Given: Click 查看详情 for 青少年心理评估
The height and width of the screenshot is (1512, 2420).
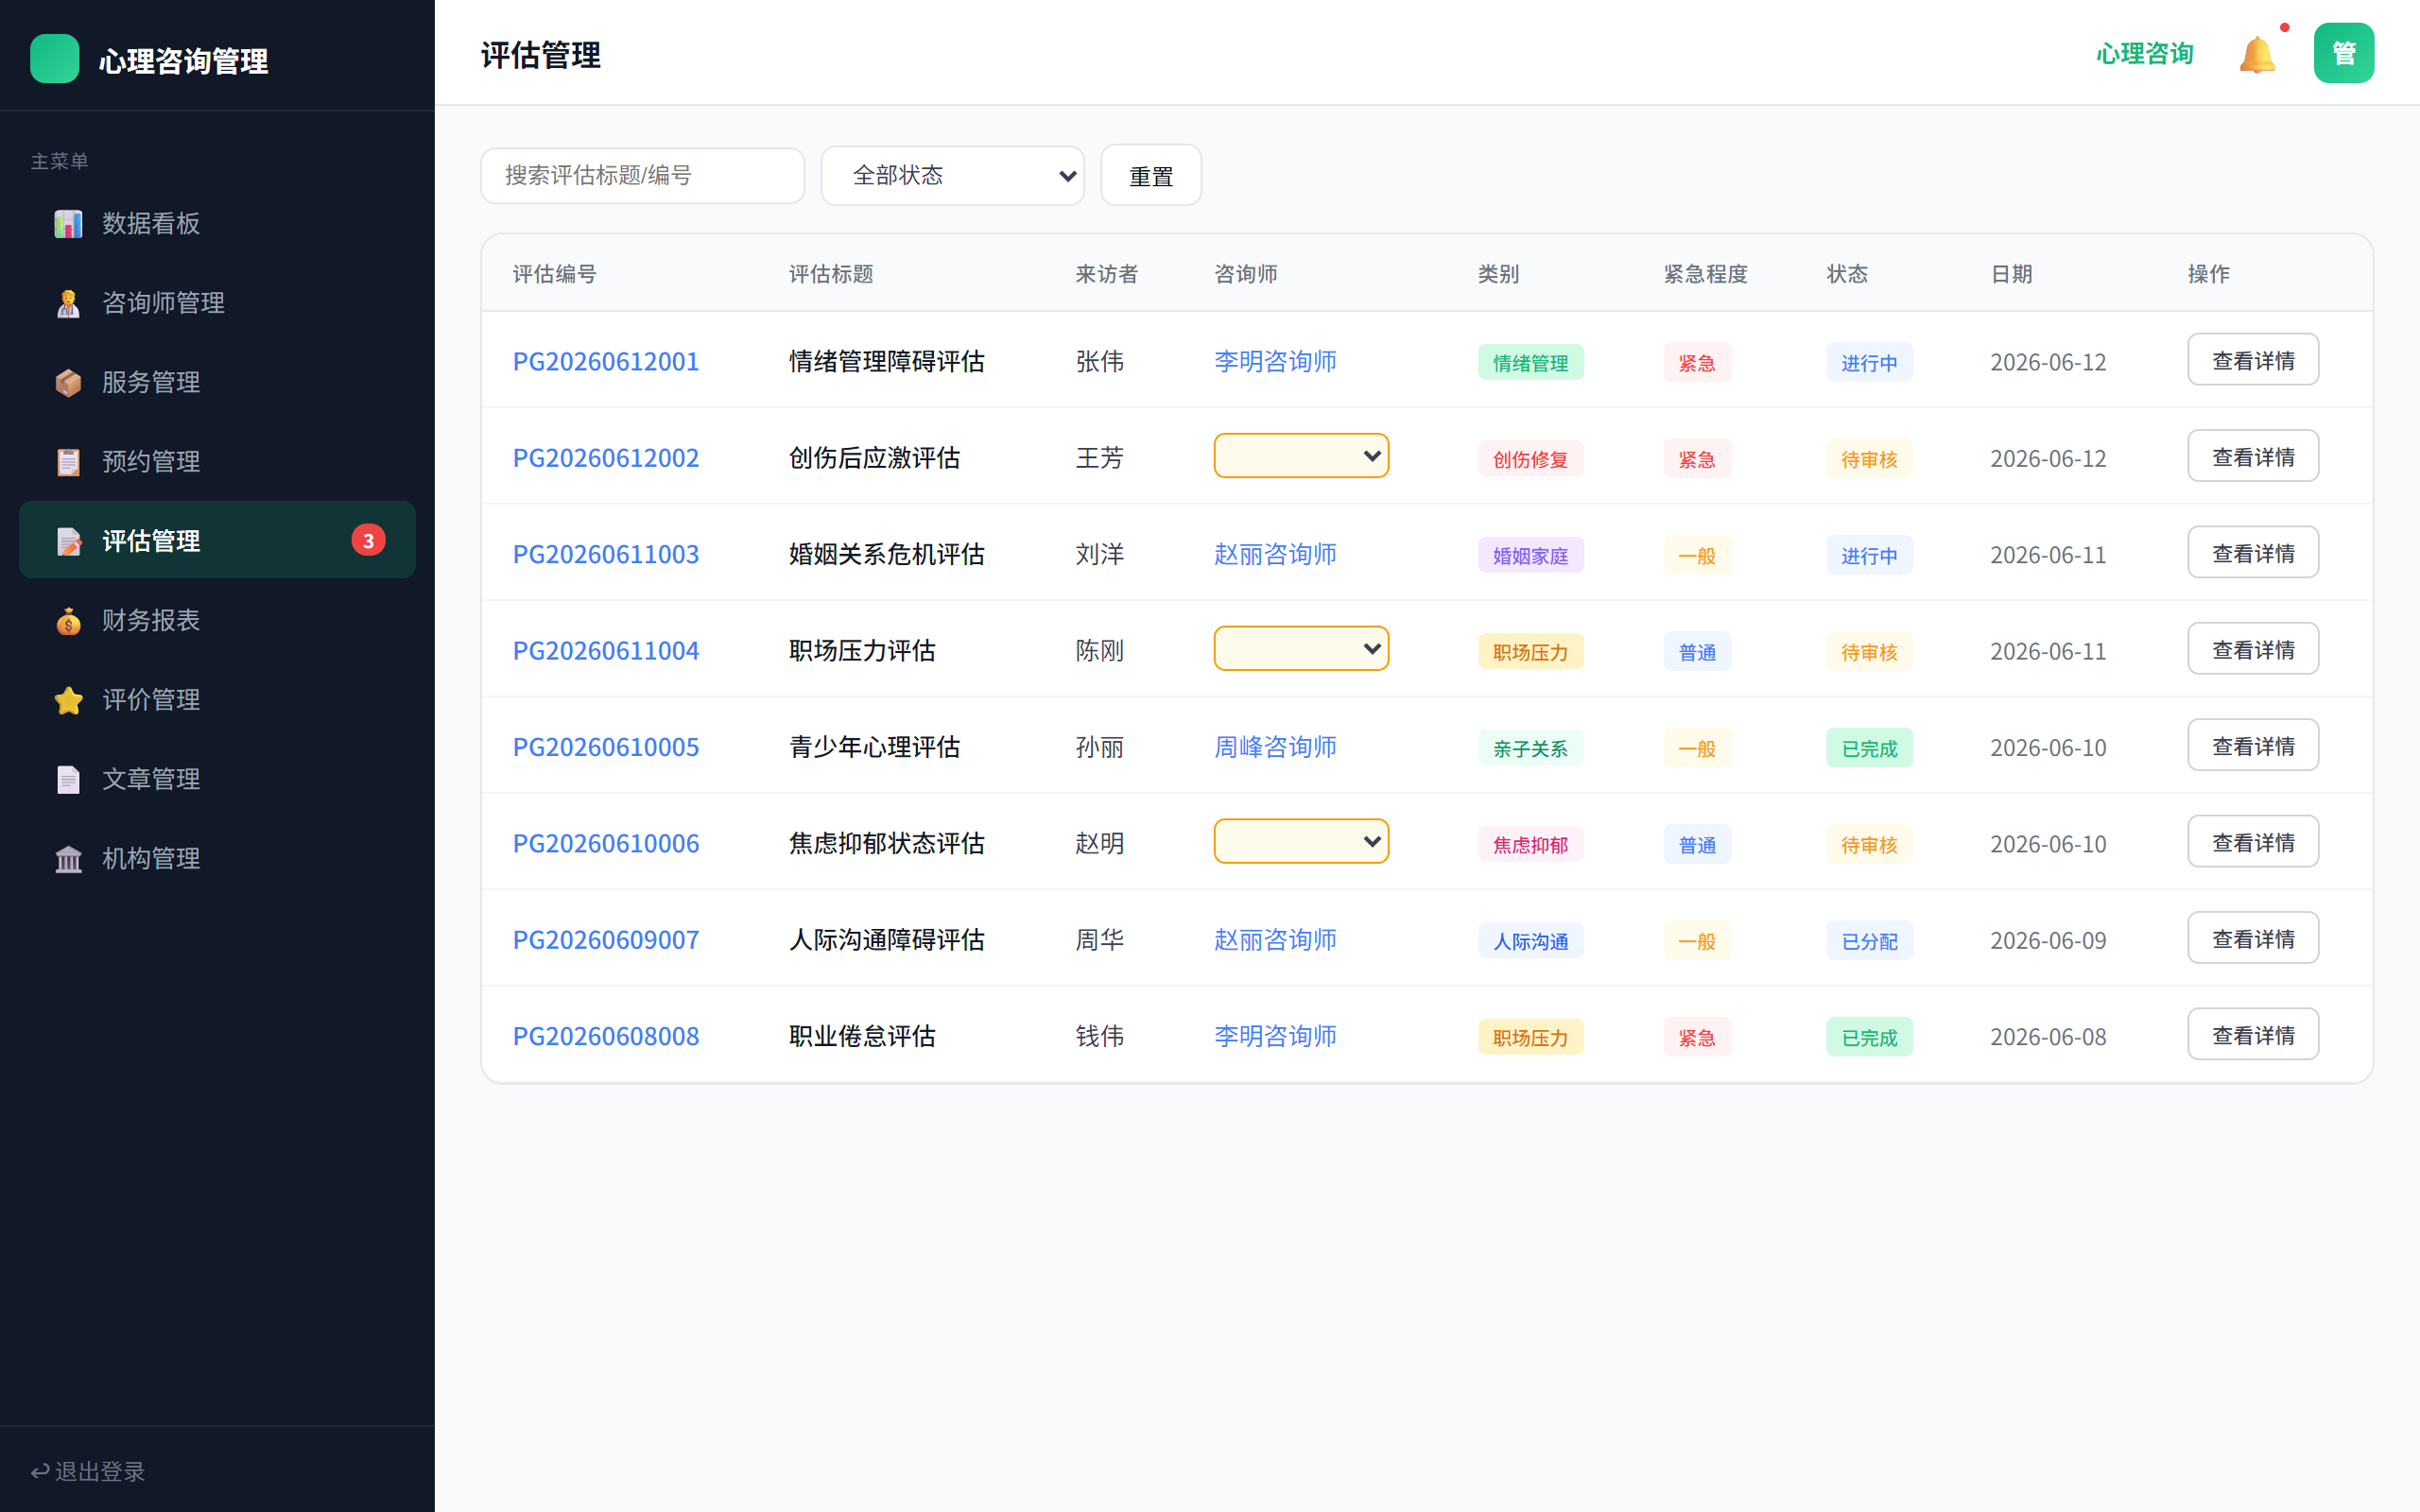Looking at the screenshot, I should pos(2252,746).
